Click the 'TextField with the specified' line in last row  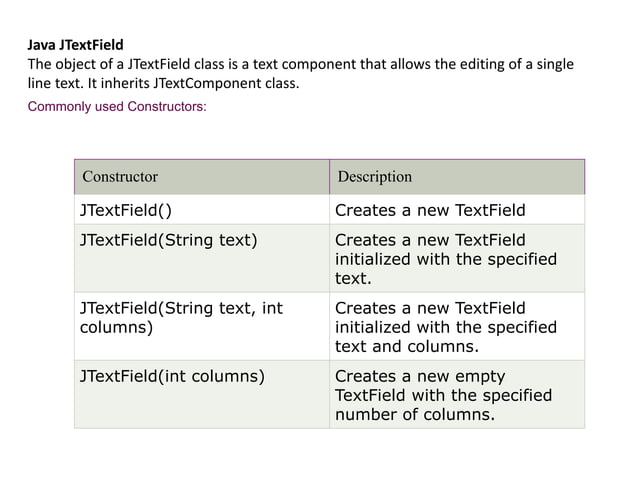443,395
